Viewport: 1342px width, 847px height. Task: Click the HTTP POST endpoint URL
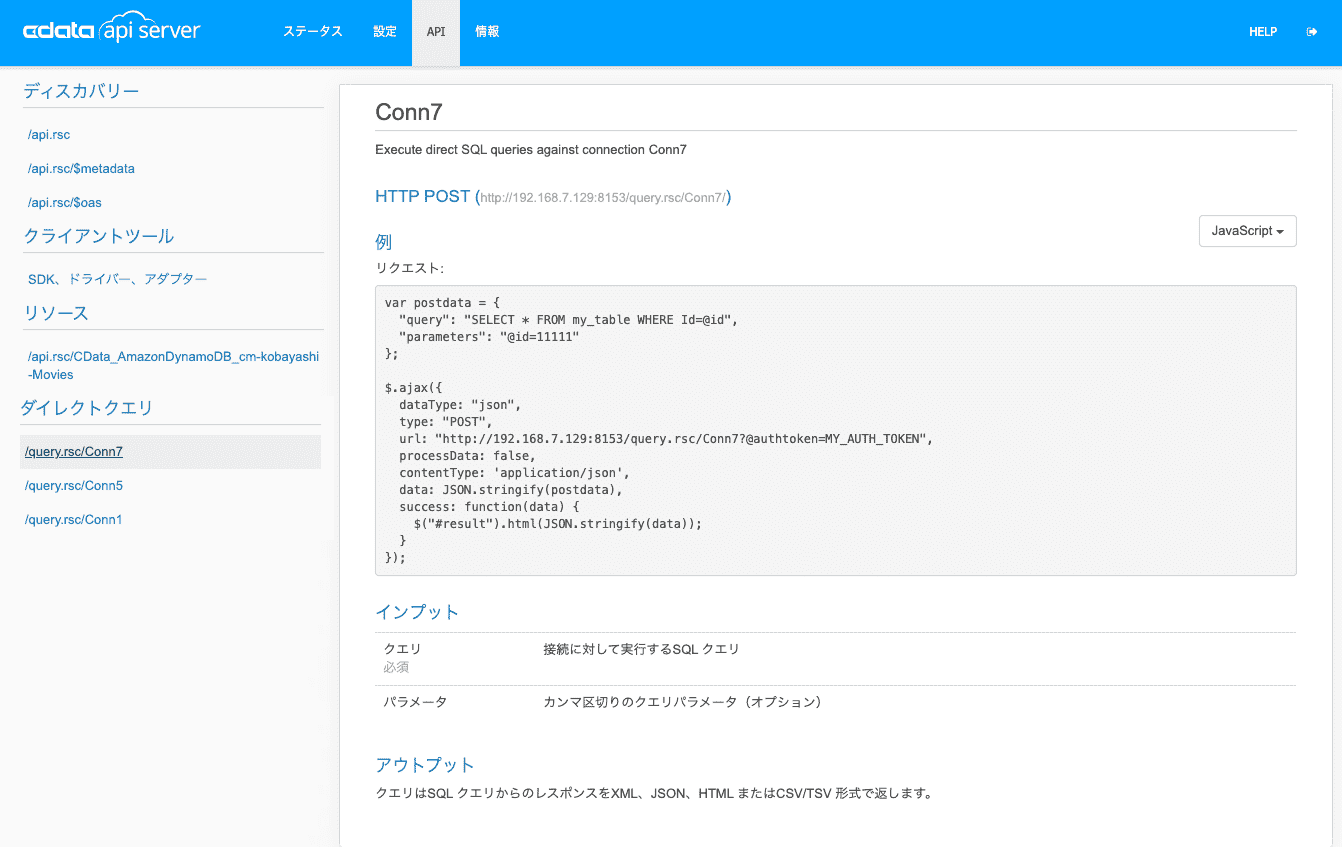[x=603, y=198]
